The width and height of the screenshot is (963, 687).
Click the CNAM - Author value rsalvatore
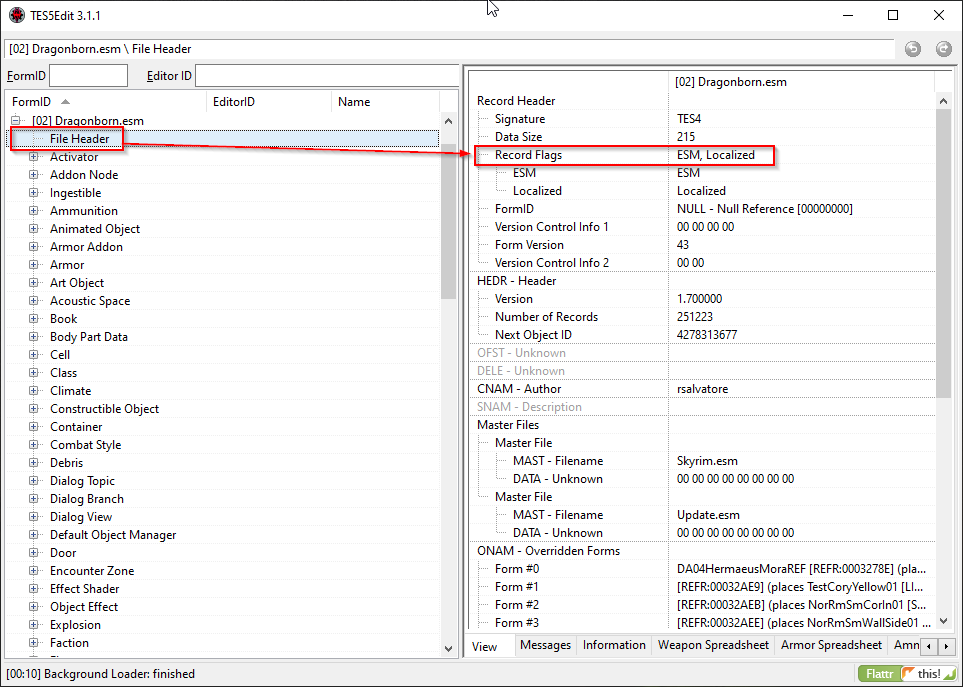702,389
